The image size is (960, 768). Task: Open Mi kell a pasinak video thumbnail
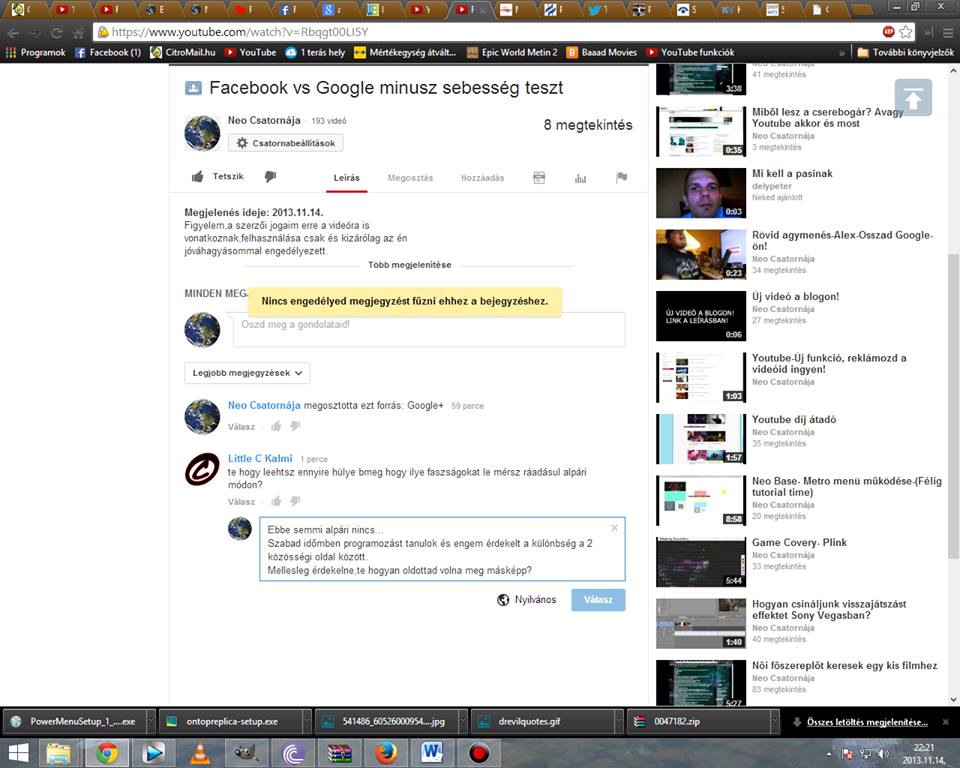701,193
